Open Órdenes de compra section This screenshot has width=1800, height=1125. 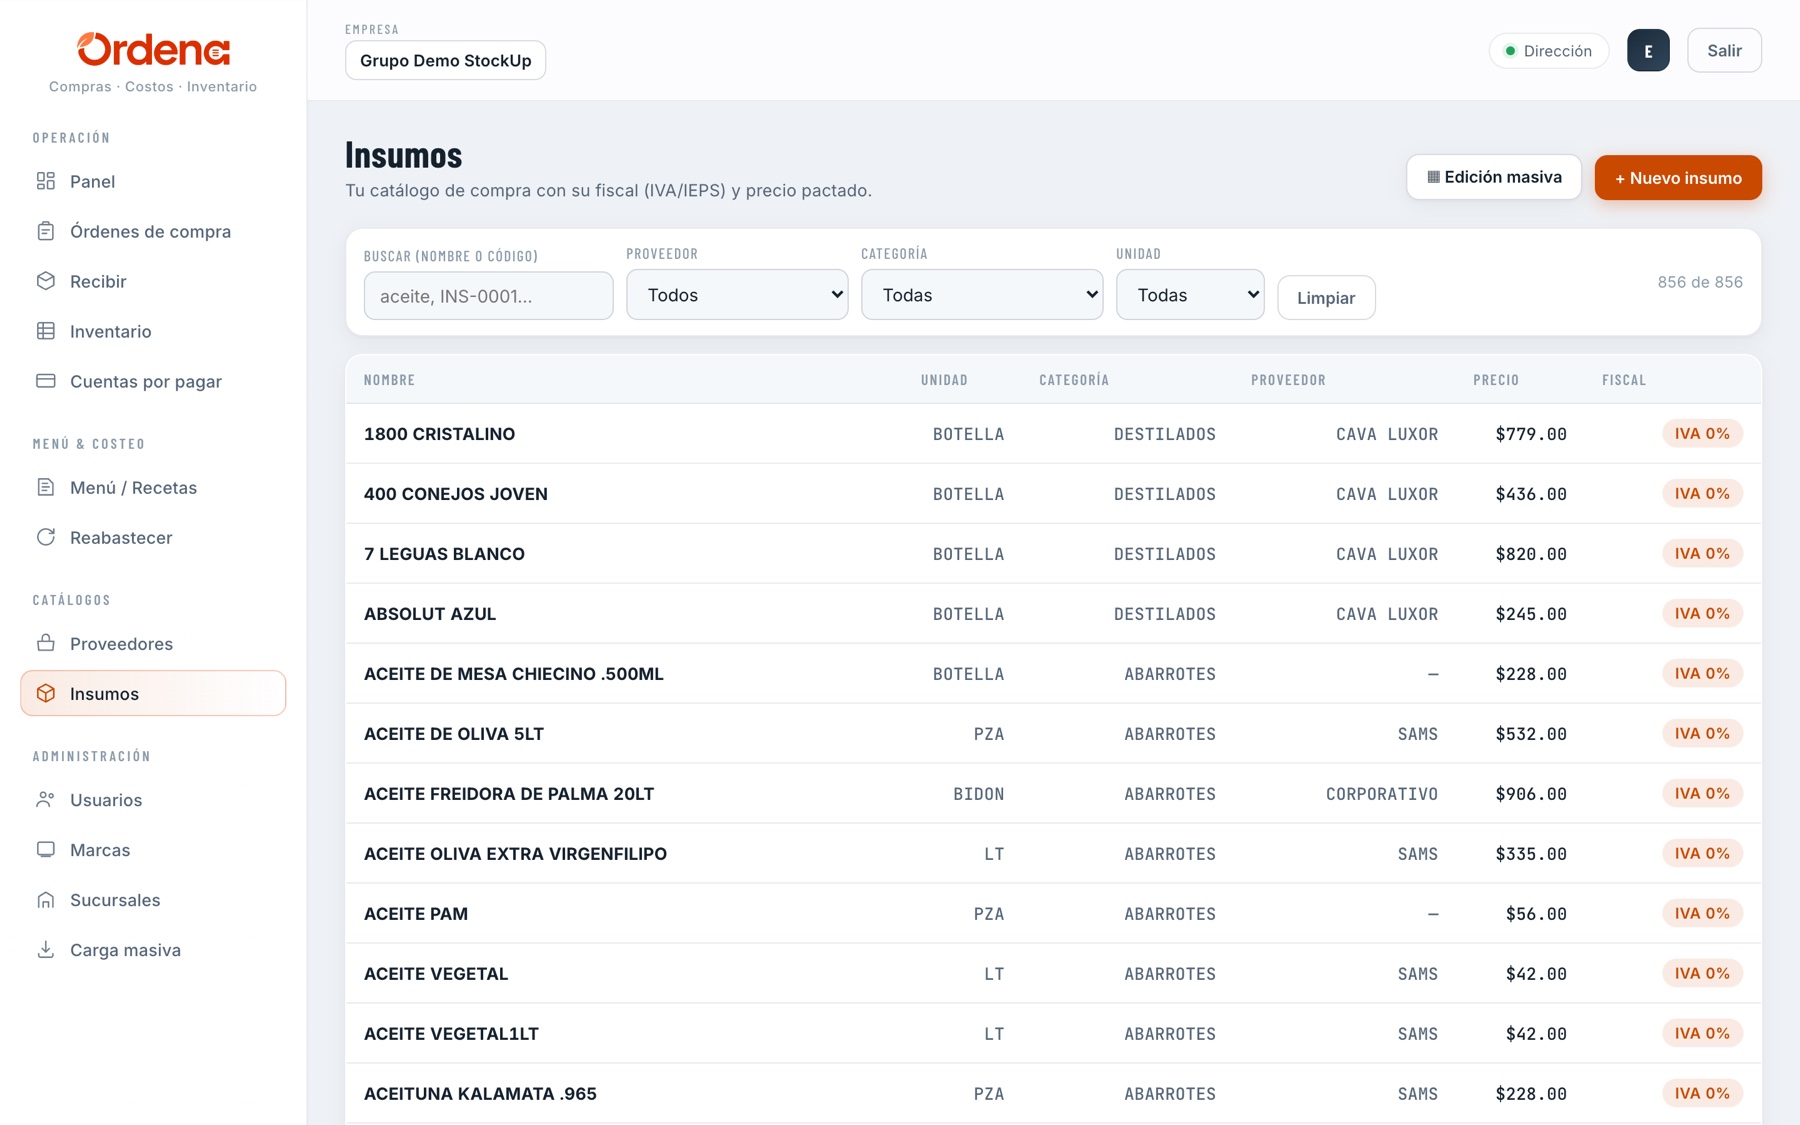(x=153, y=231)
